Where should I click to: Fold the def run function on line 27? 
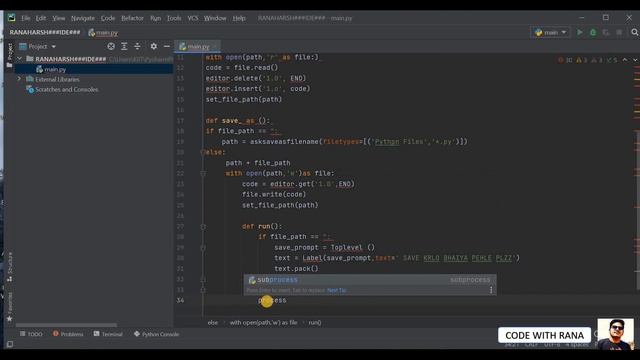click(x=203, y=226)
